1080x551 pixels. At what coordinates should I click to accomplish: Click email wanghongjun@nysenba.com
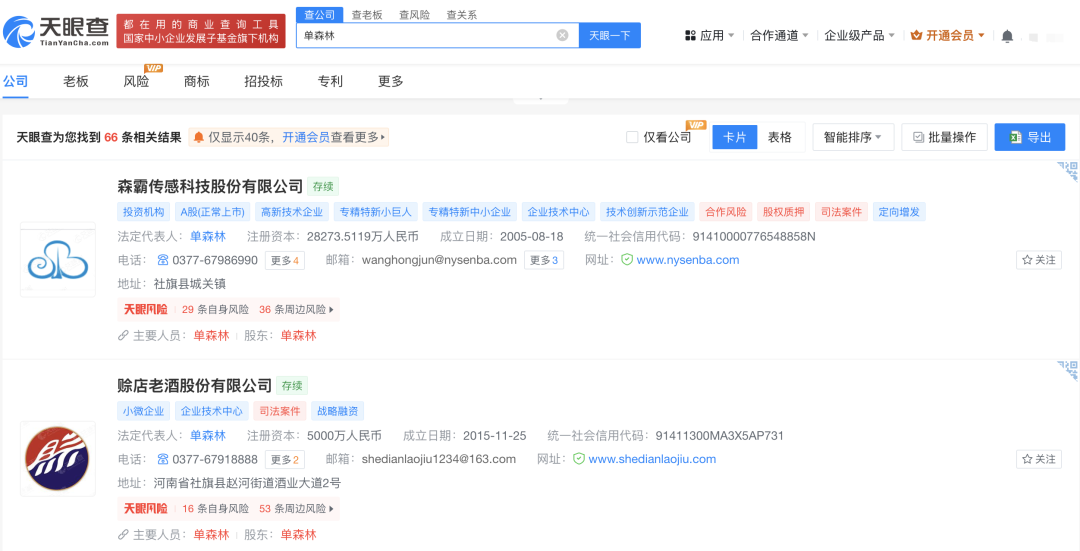coord(439,260)
